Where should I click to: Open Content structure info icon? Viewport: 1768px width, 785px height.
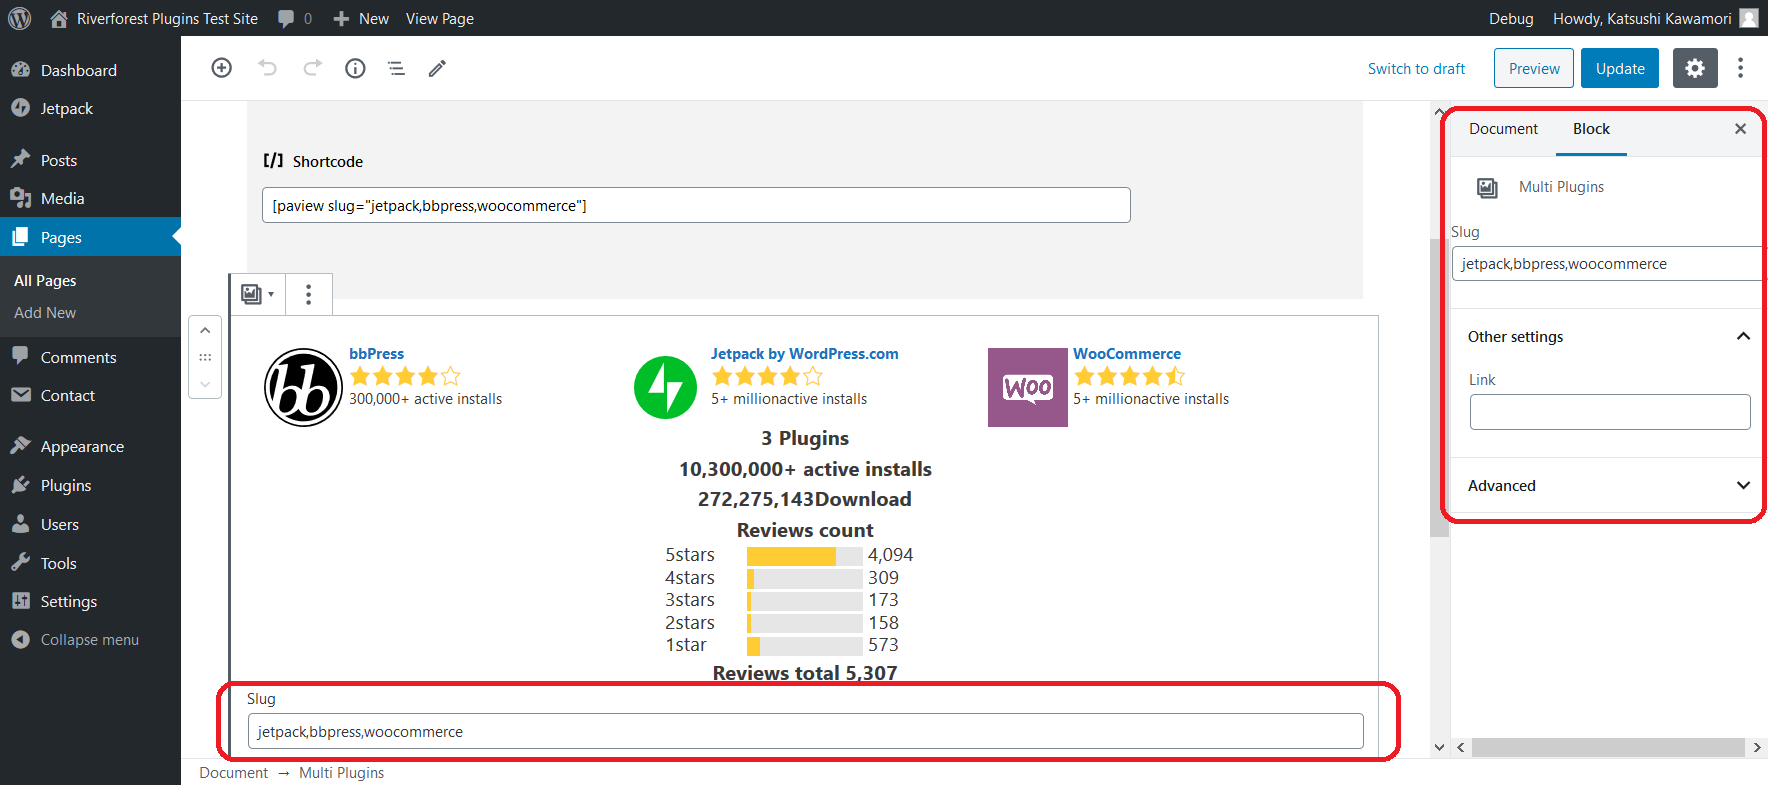(355, 68)
